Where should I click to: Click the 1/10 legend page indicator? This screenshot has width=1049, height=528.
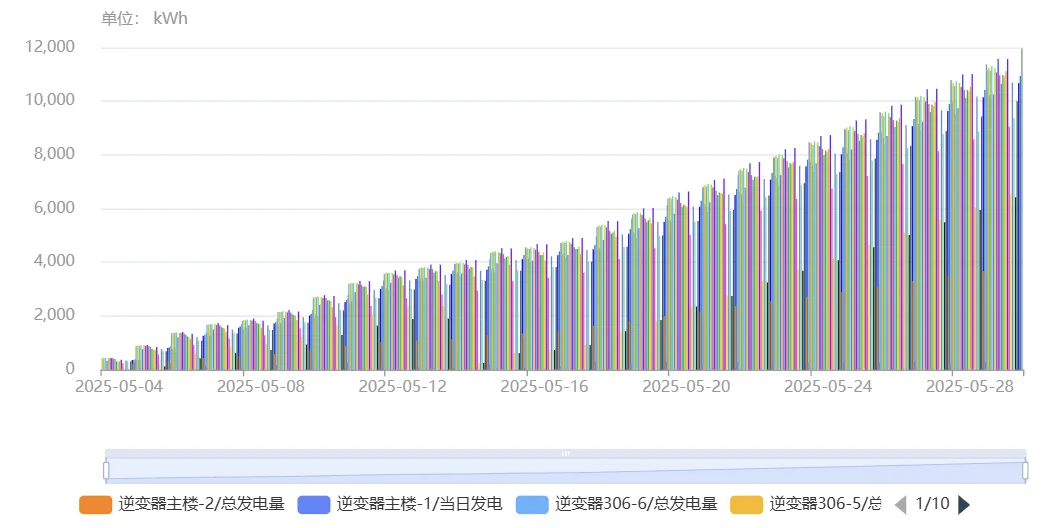932,505
